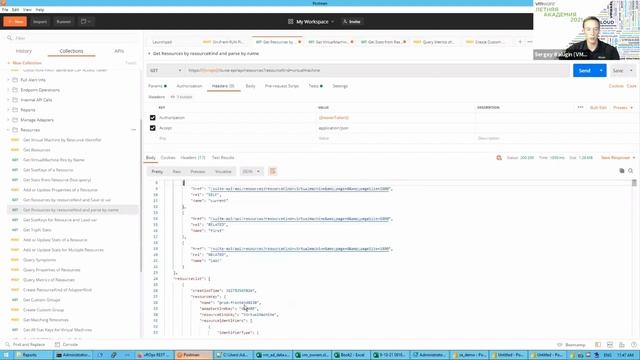Open the Console in status bar

point(67,345)
